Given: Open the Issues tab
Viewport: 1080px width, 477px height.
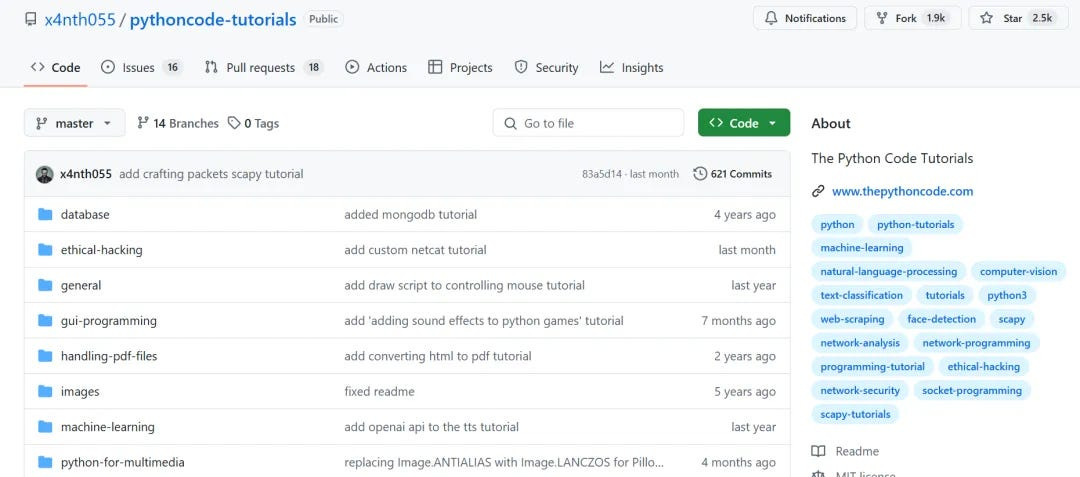Looking at the screenshot, I should coord(141,67).
